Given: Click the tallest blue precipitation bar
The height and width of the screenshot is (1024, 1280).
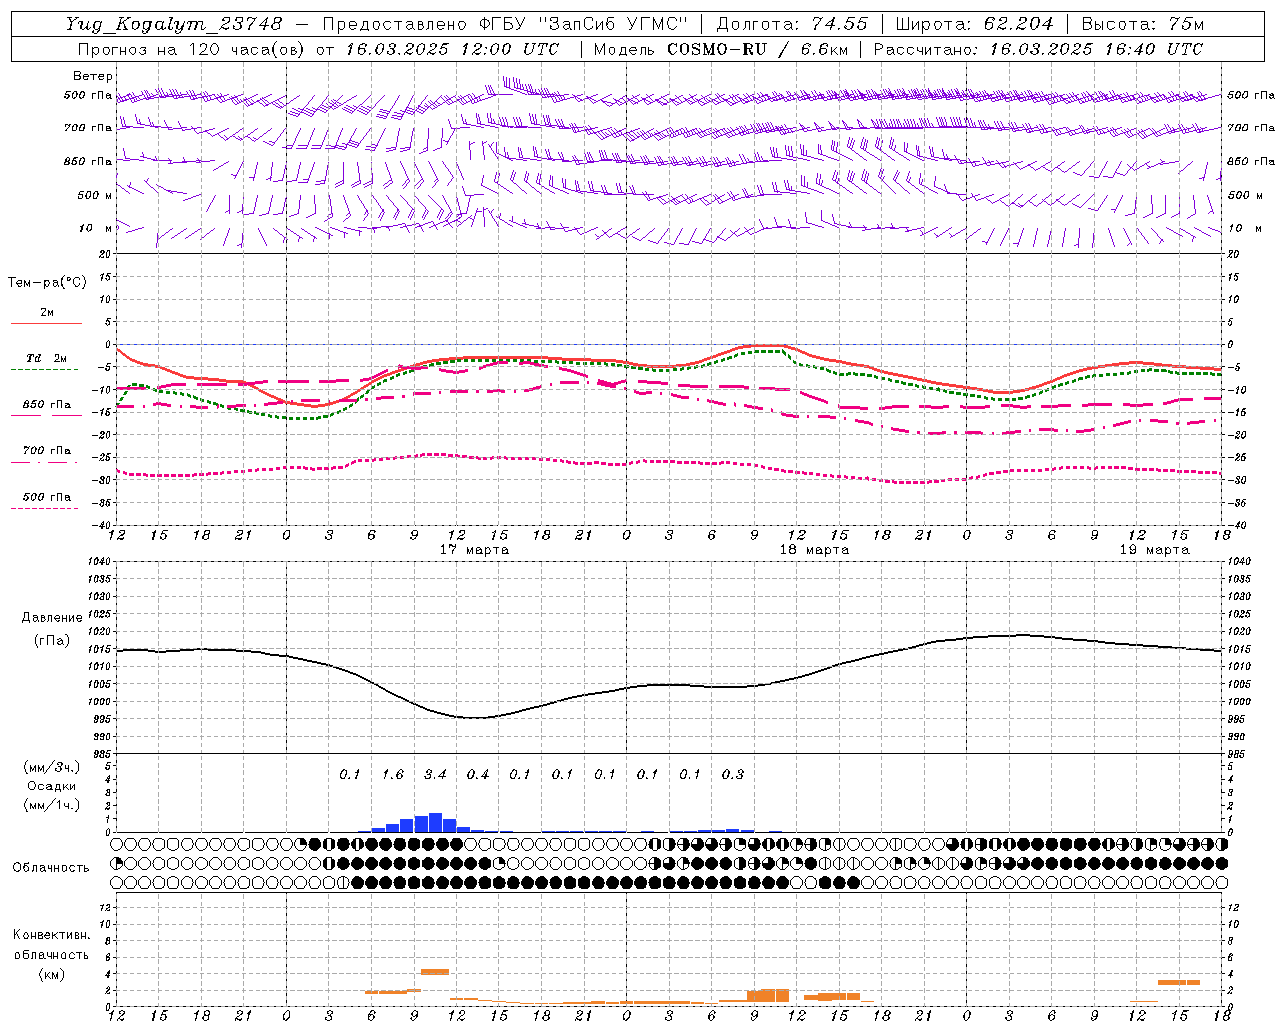Looking at the screenshot, I should point(435,822).
